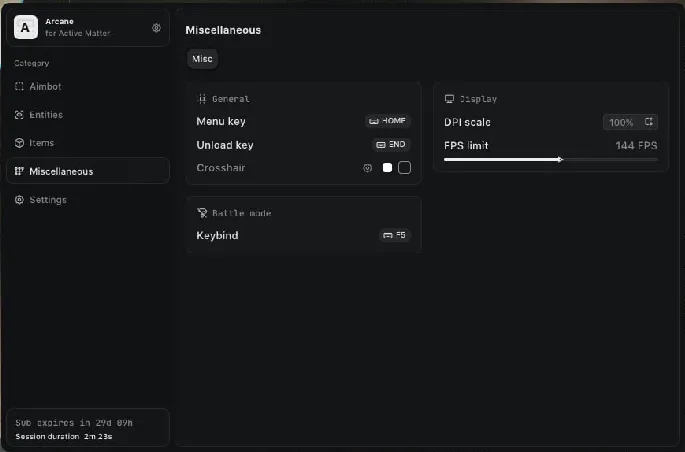Click the Arcane "A" logo
Image resolution: width=685 pixels, height=452 pixels.
25,29
